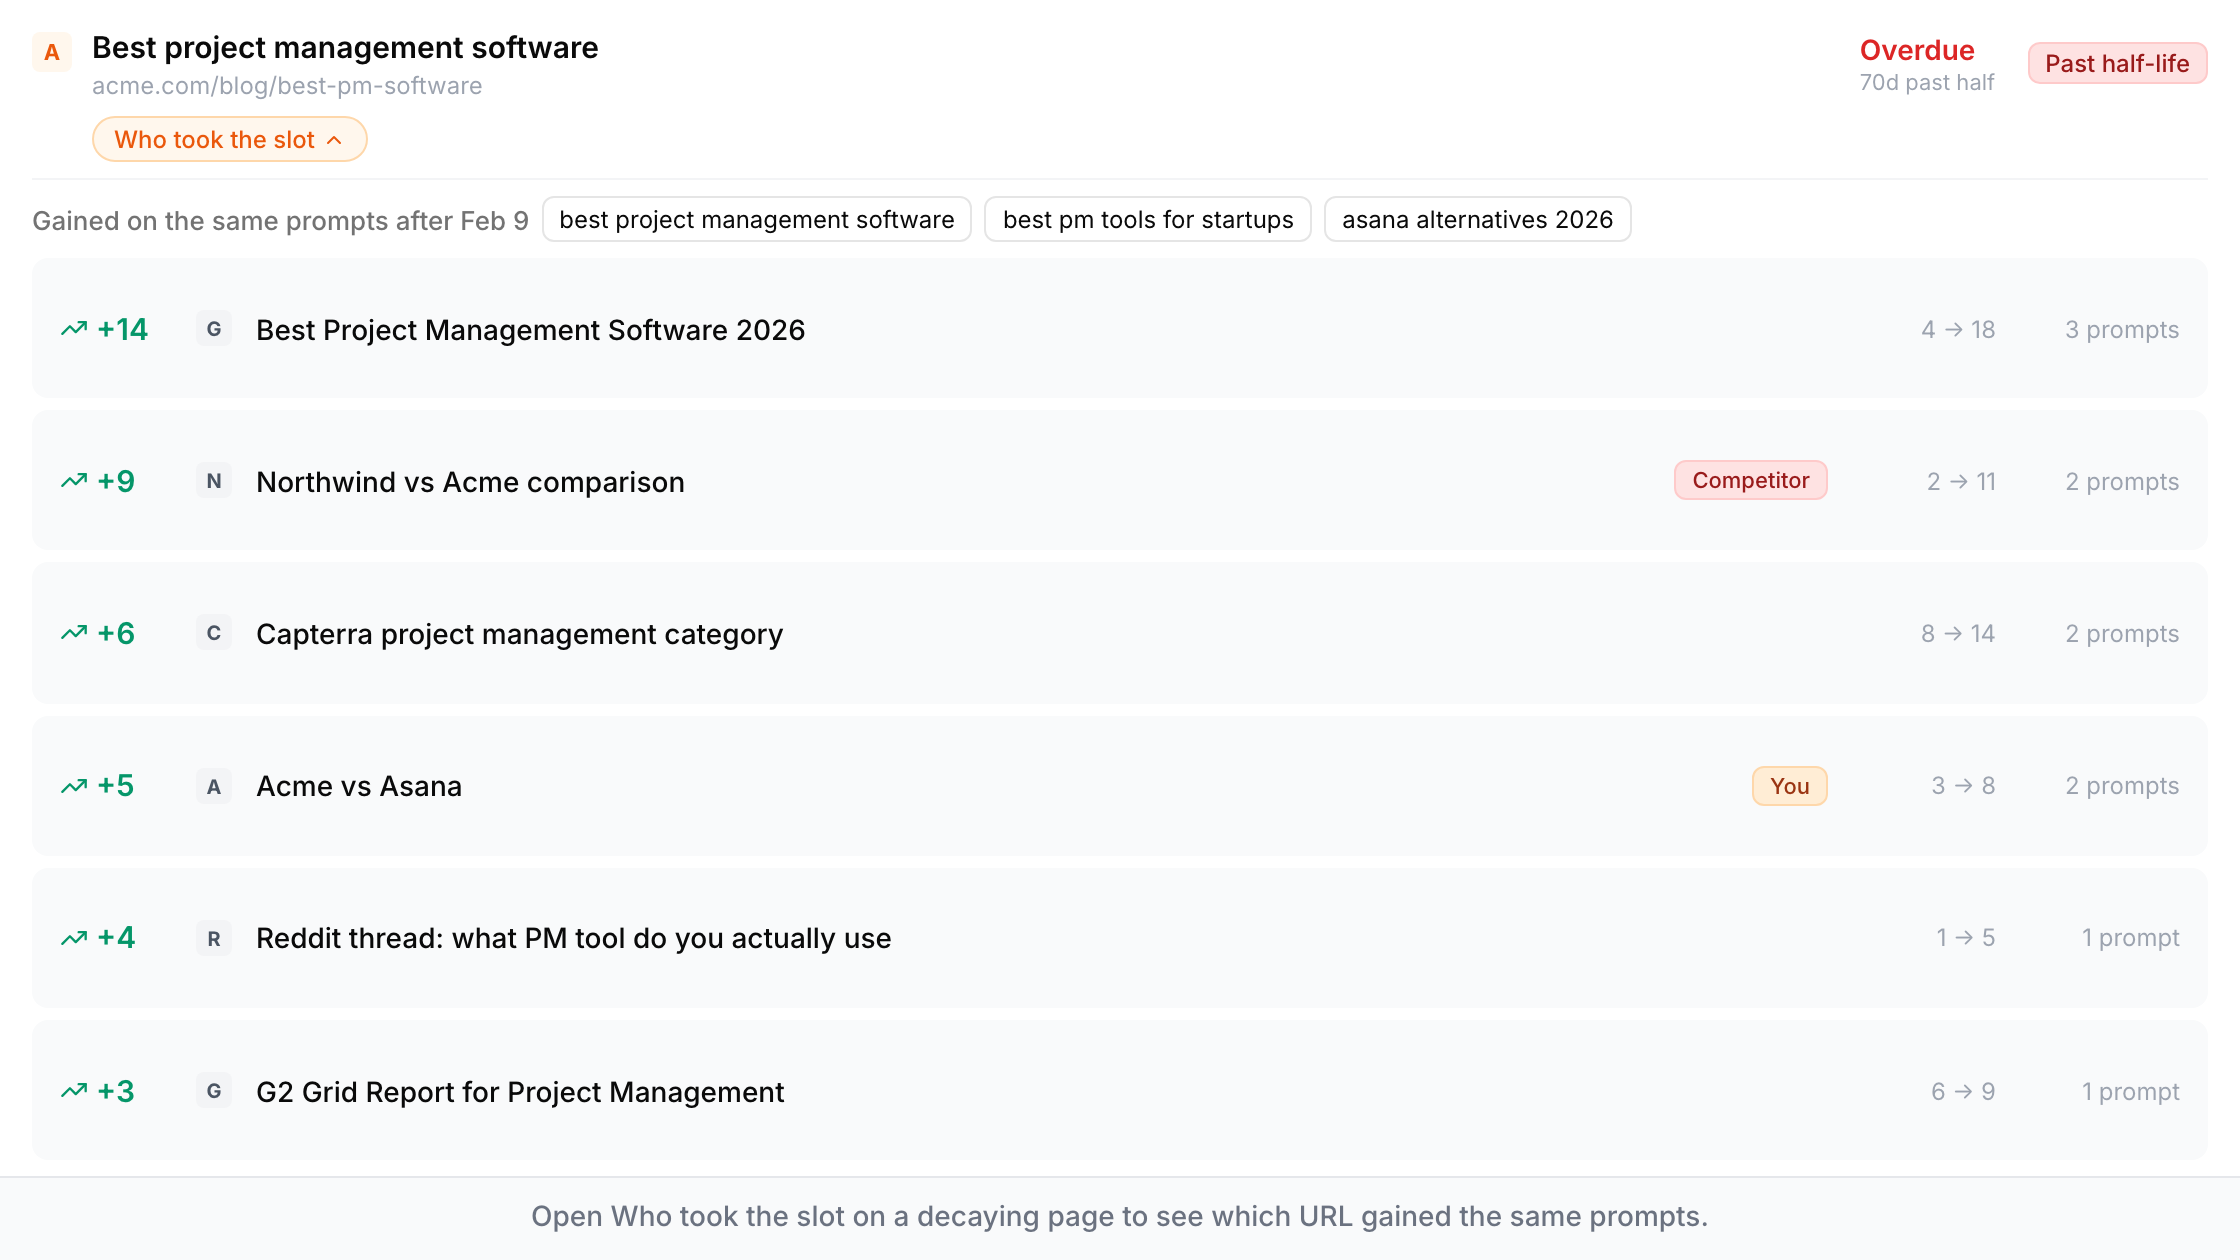Viewport: 2240px width, 1260px height.
Task: Click 'Gained on the same prompts after Feb 9'
Action: coord(280,220)
